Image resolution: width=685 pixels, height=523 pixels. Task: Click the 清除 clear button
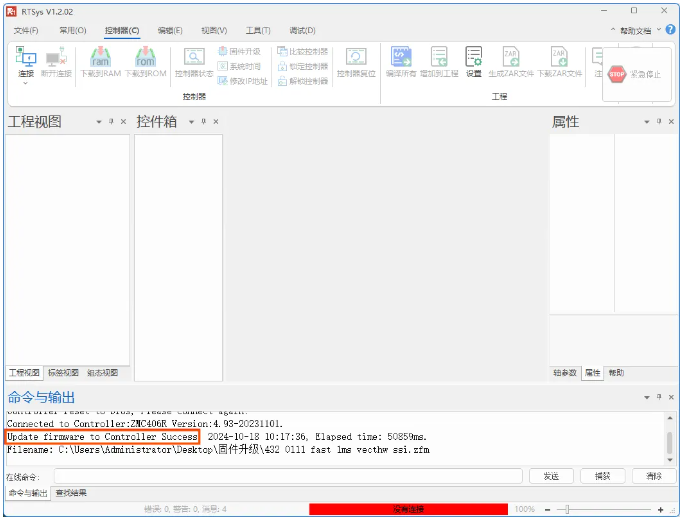coord(654,476)
